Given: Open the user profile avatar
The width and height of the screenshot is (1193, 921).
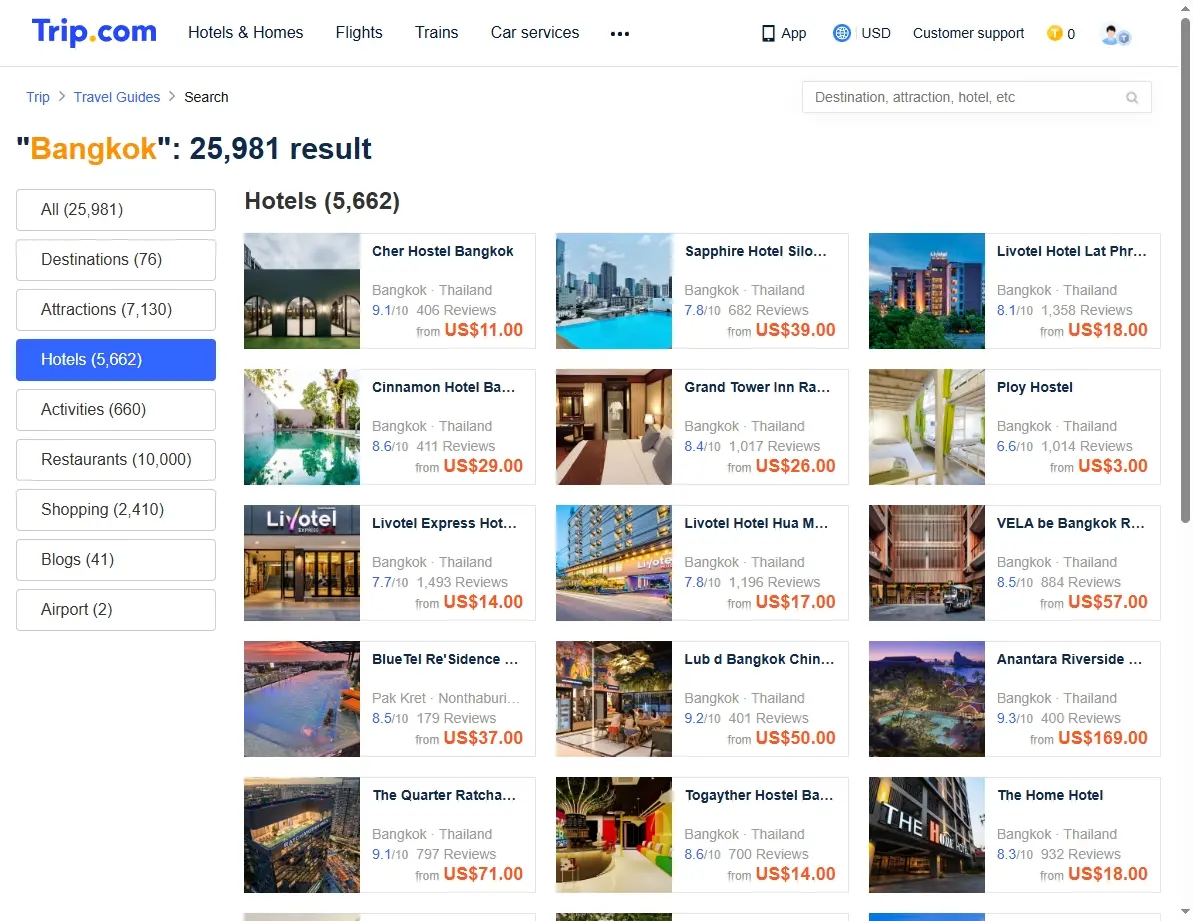Looking at the screenshot, I should [1115, 34].
